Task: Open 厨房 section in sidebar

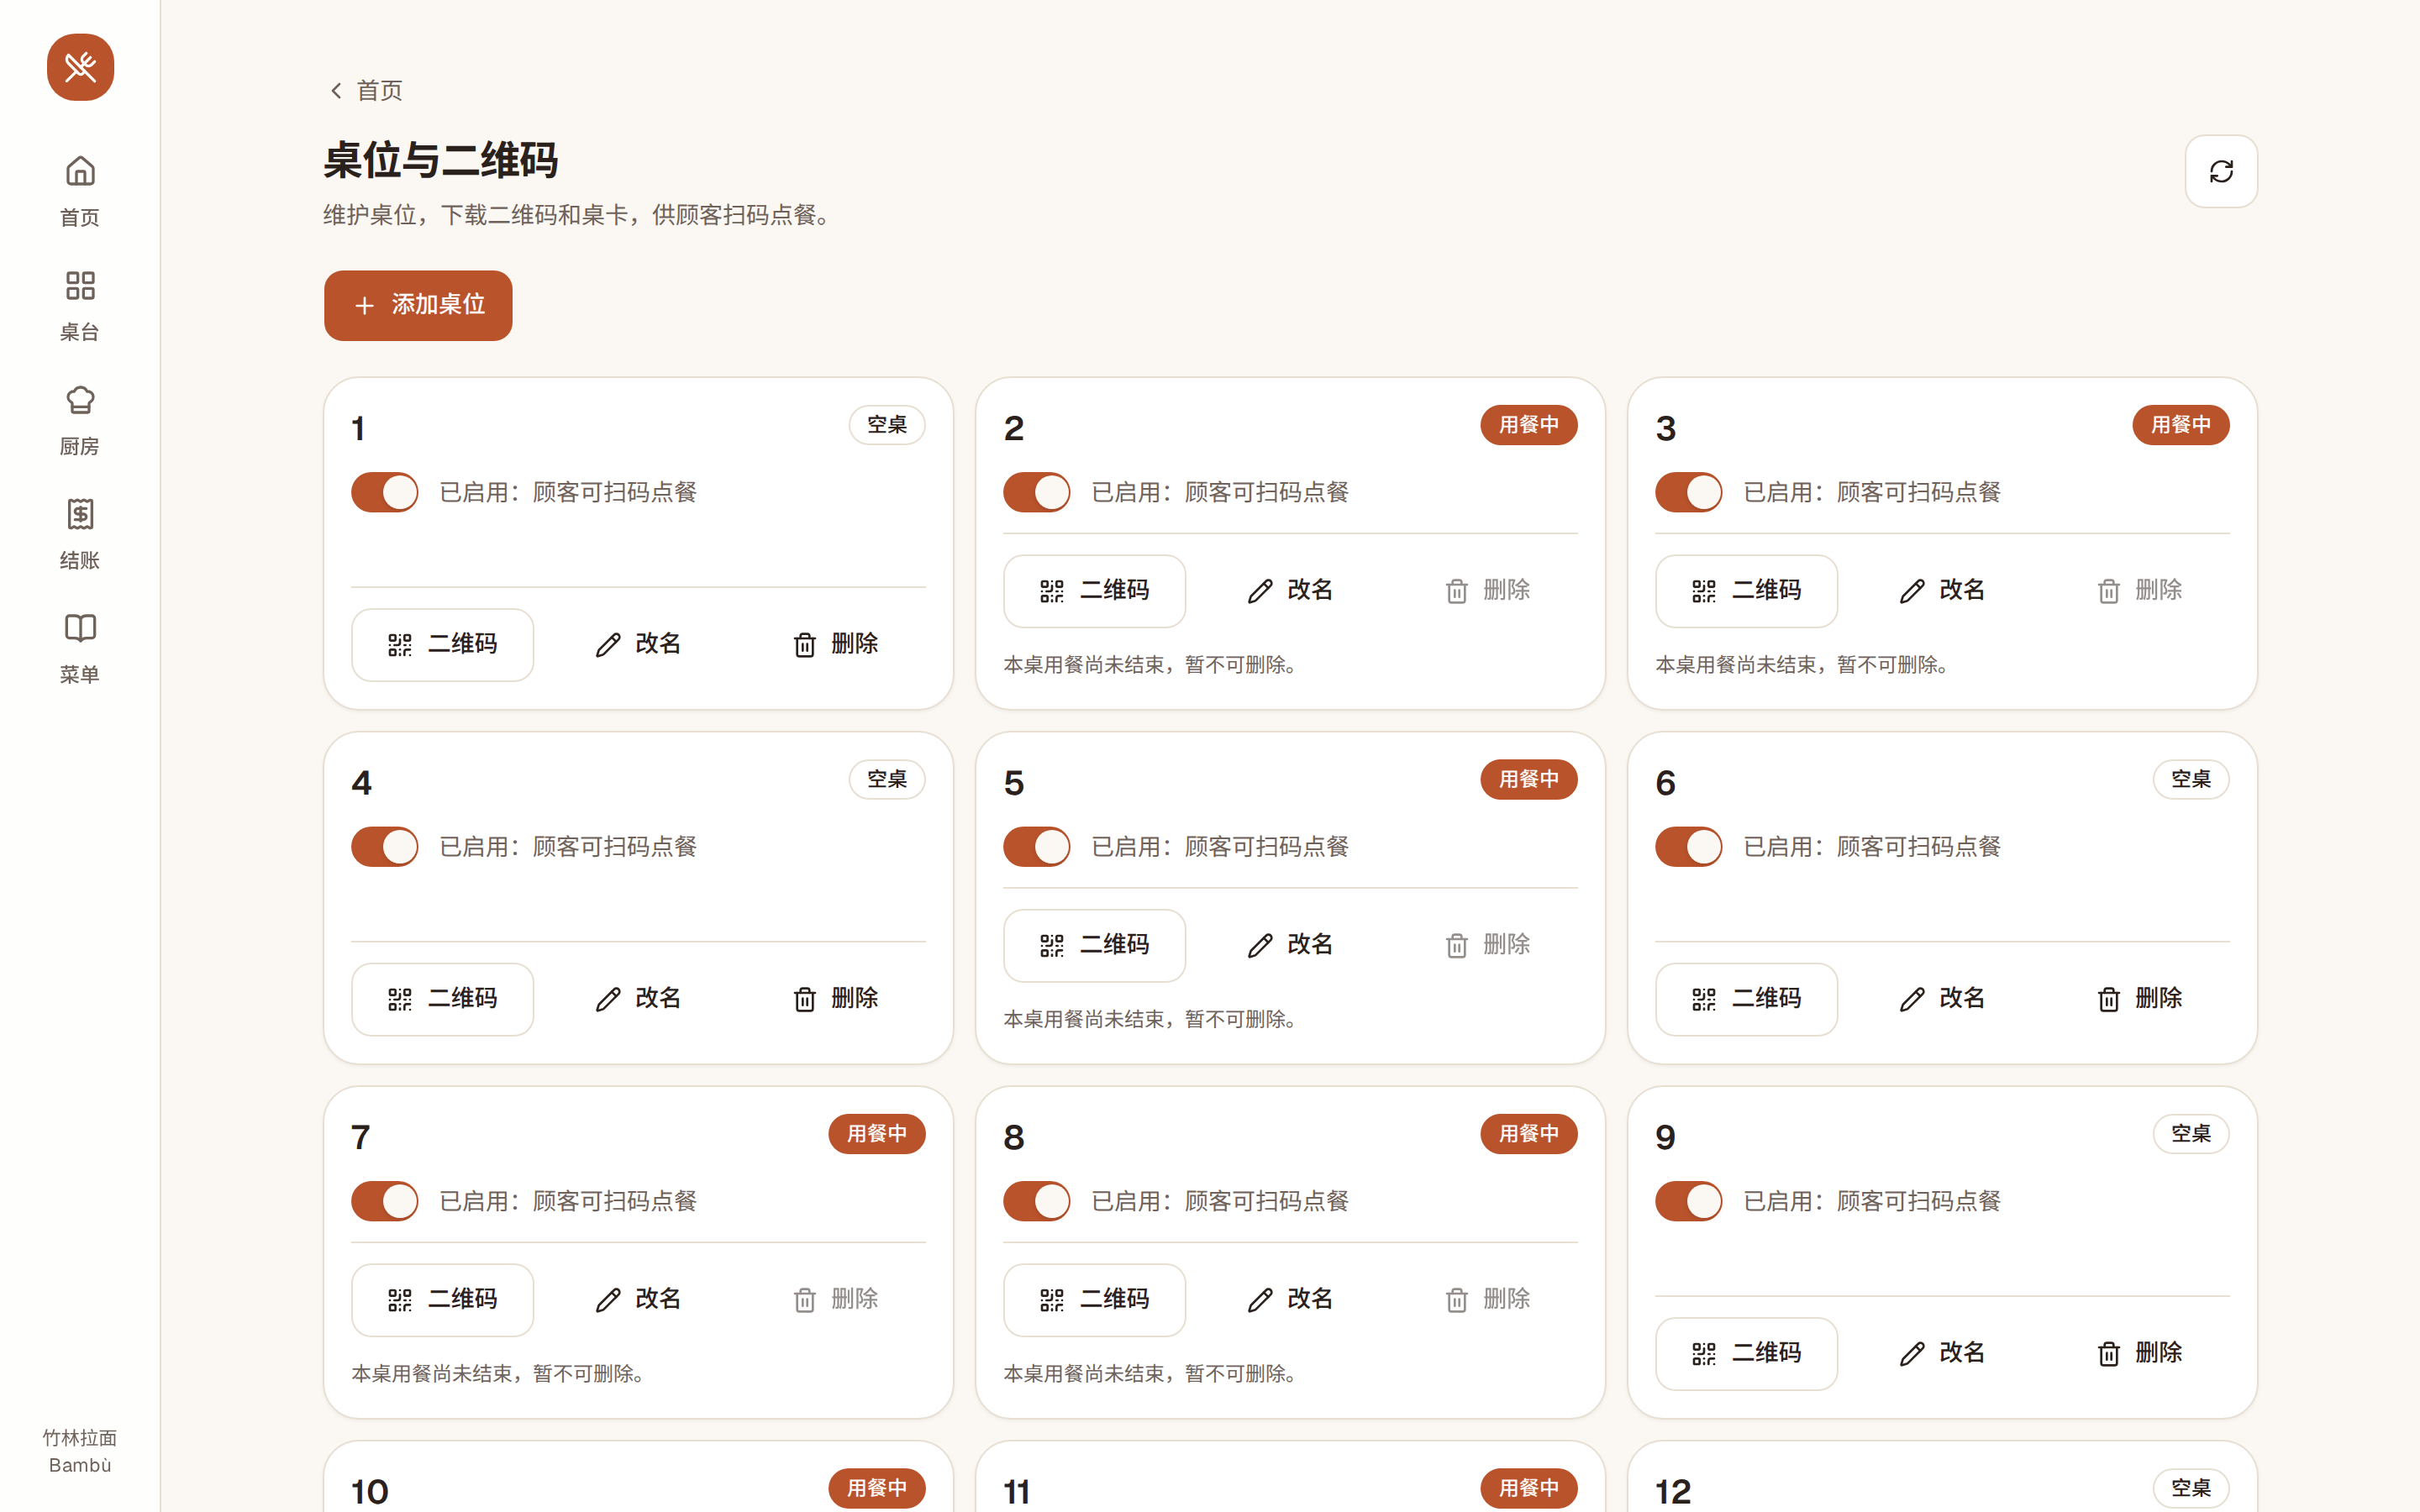Action: [x=80, y=419]
